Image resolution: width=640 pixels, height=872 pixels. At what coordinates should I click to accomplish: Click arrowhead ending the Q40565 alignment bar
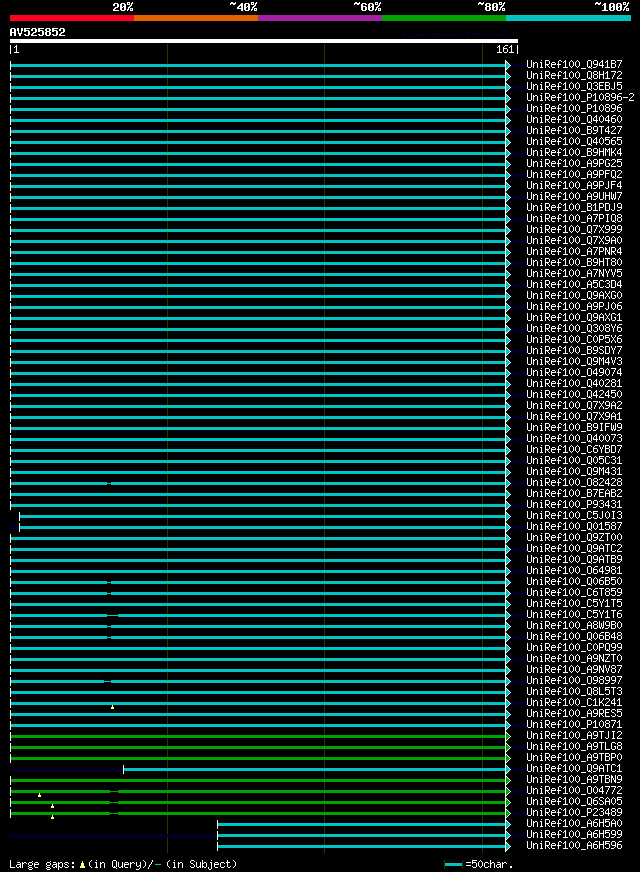pyautogui.click(x=508, y=142)
